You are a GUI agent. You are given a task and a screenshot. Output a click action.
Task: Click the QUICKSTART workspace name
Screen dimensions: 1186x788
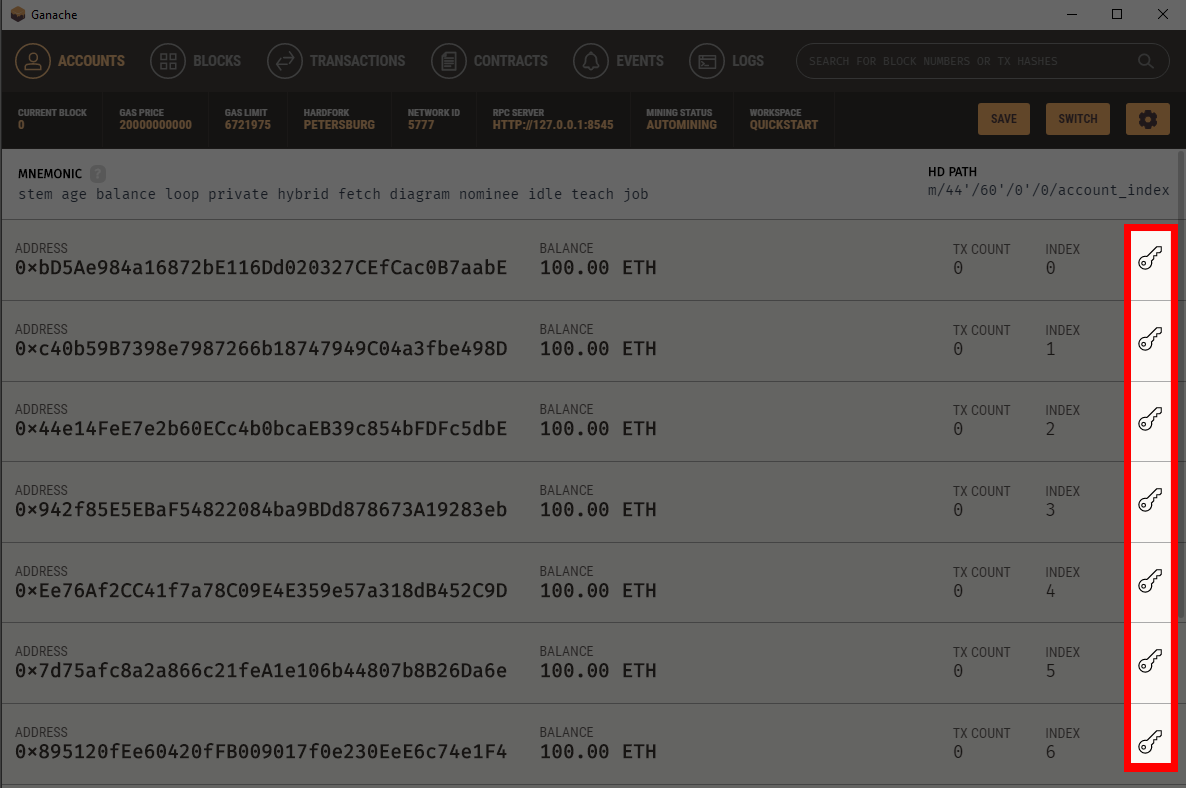click(784, 125)
